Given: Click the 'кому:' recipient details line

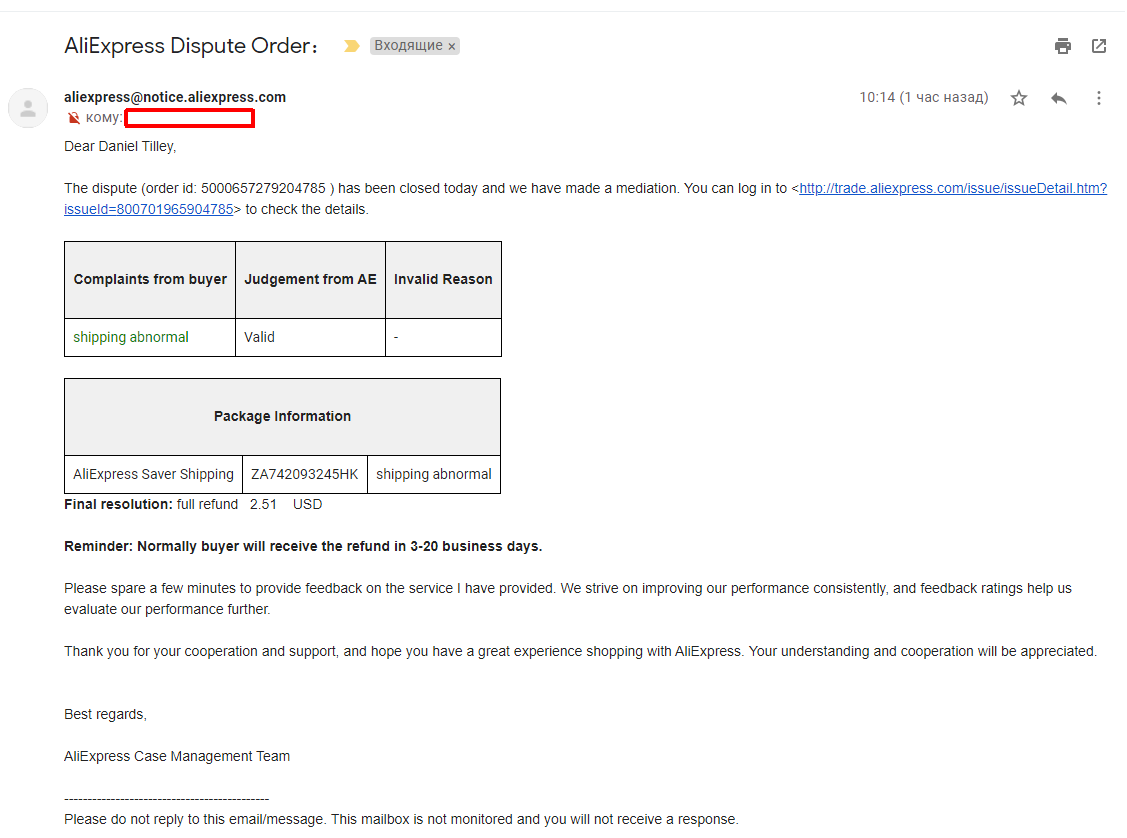Looking at the screenshot, I should tap(104, 118).
